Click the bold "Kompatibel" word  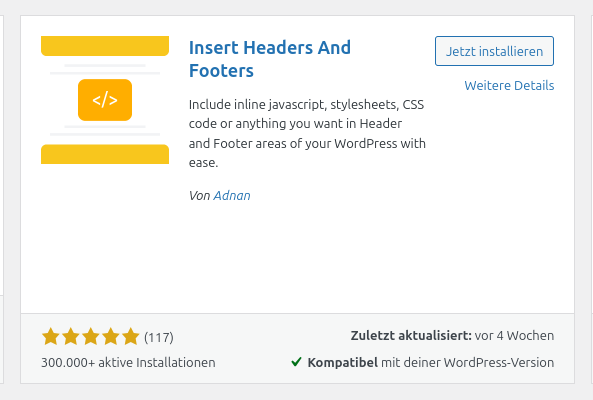[343, 363]
